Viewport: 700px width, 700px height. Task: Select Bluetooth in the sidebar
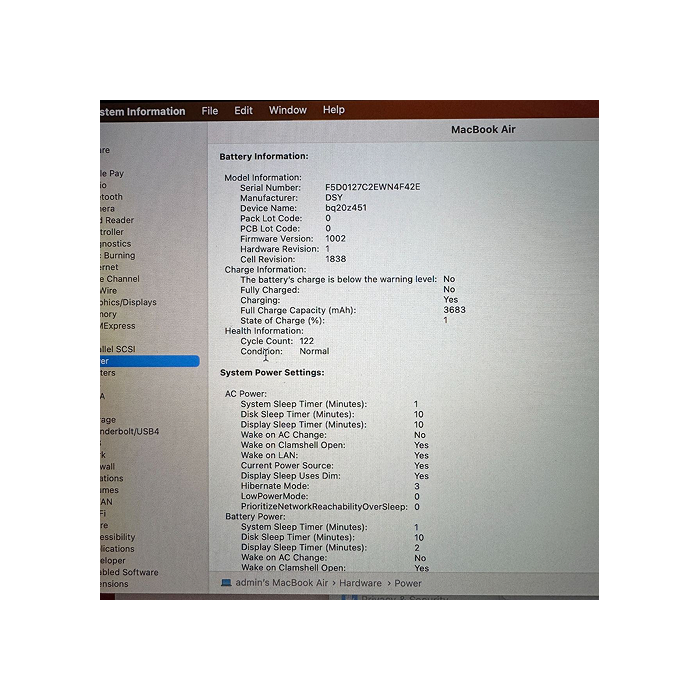tap(111, 196)
